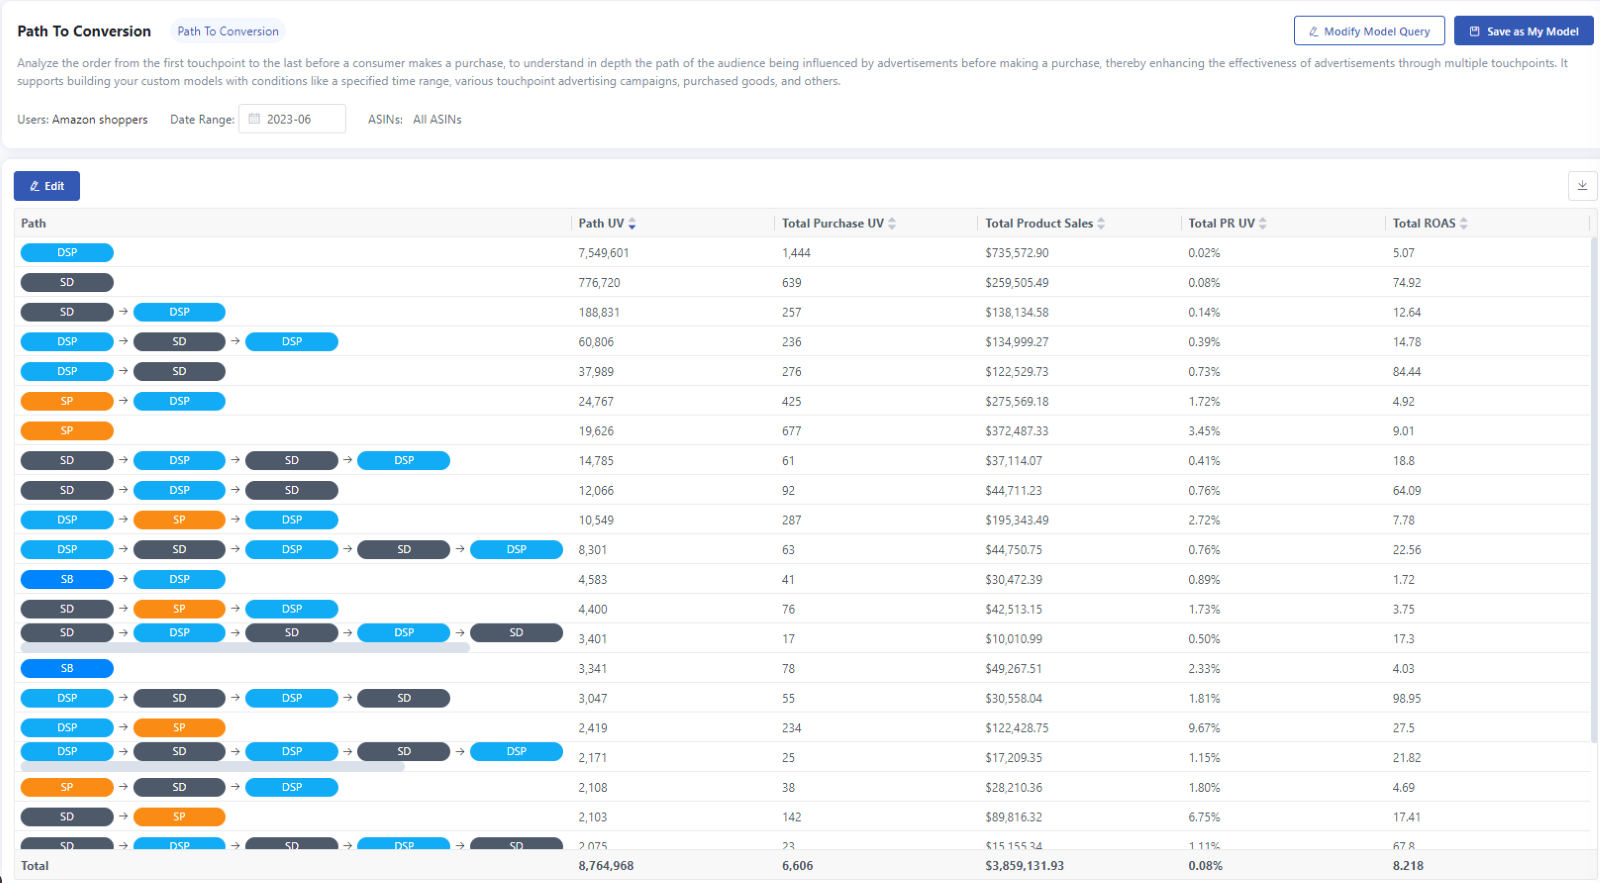This screenshot has width=1600, height=883.
Task: Click the SP pill in the 19,626 row
Action: pyautogui.click(x=67, y=431)
